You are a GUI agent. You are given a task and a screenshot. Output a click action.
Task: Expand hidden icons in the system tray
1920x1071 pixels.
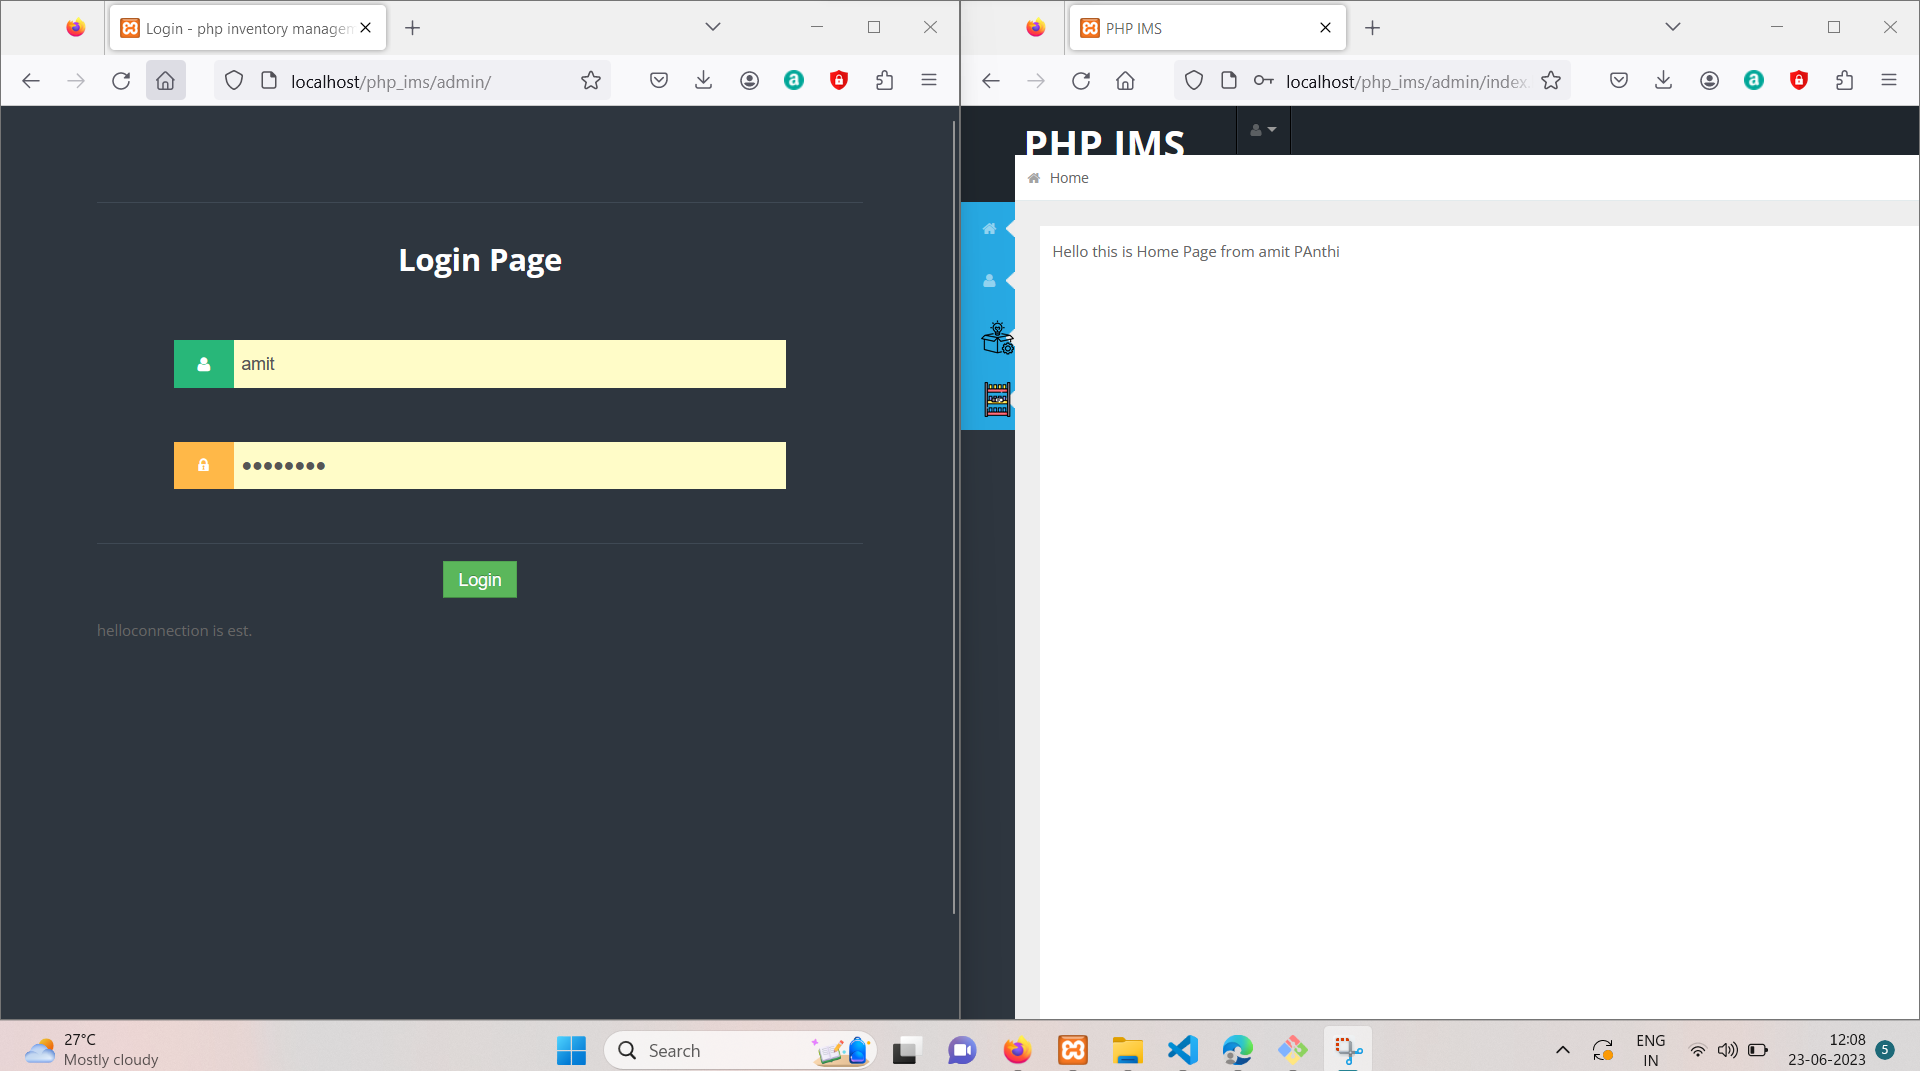coord(1562,1050)
